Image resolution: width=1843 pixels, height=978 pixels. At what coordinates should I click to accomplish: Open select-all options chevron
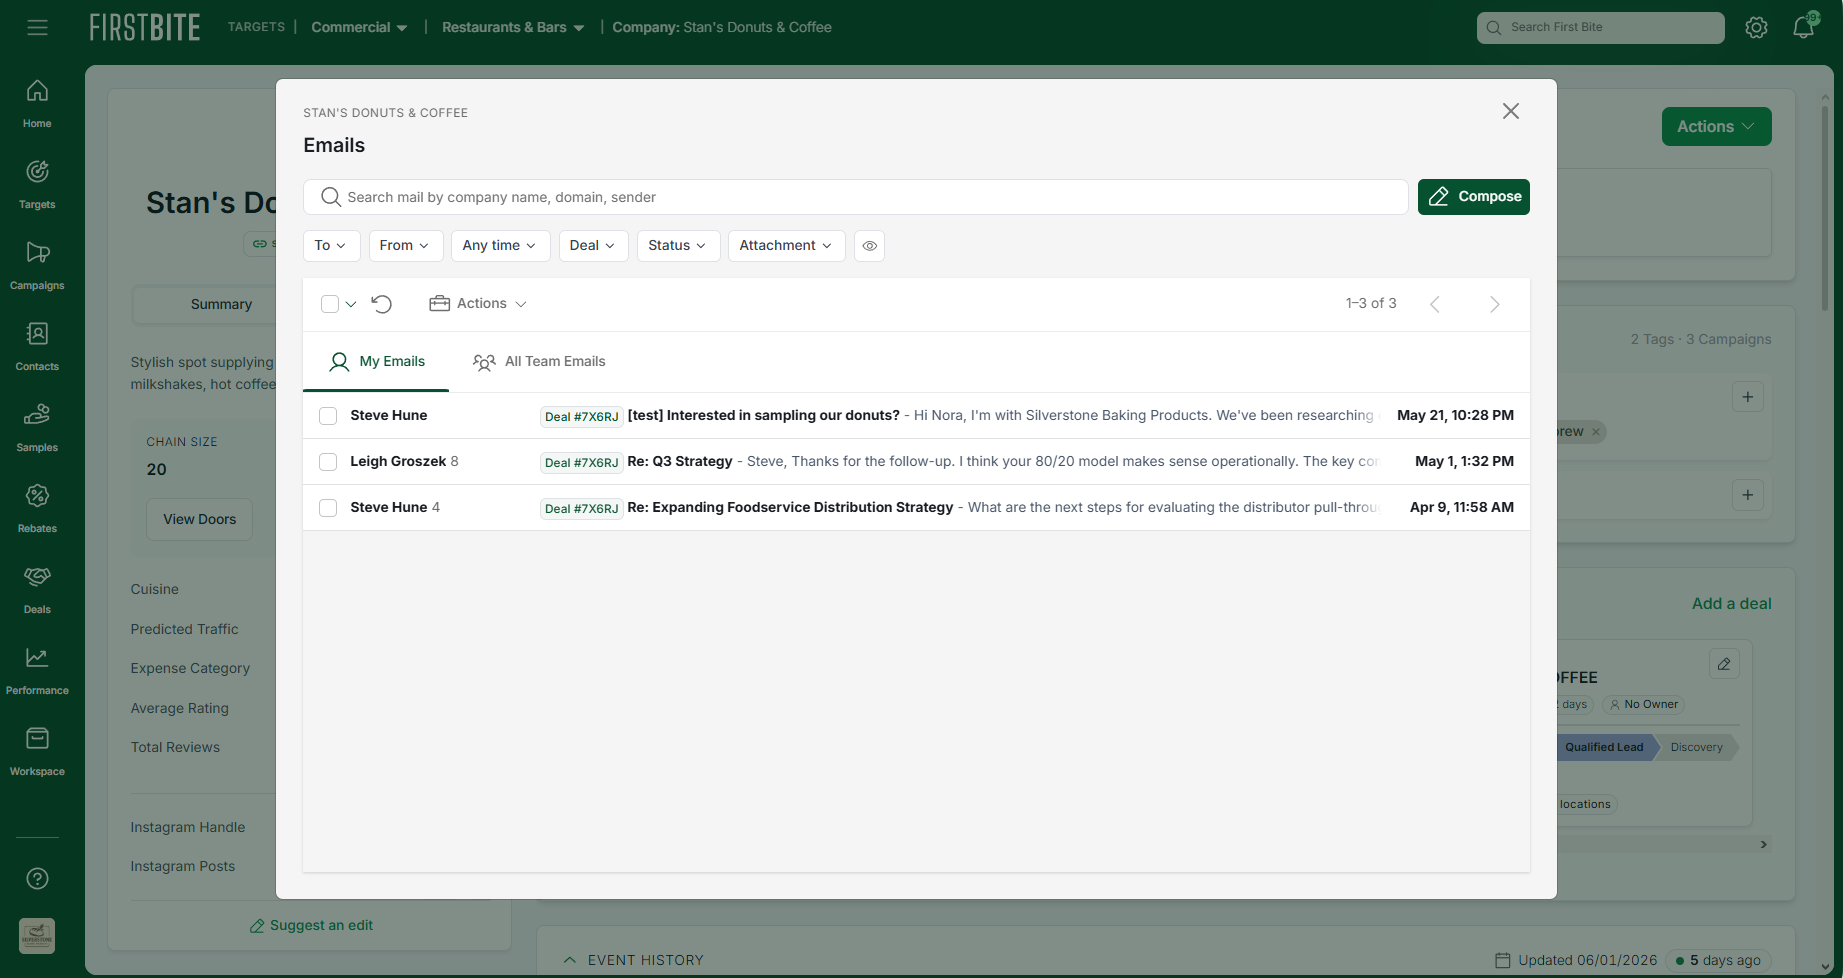[x=351, y=304]
